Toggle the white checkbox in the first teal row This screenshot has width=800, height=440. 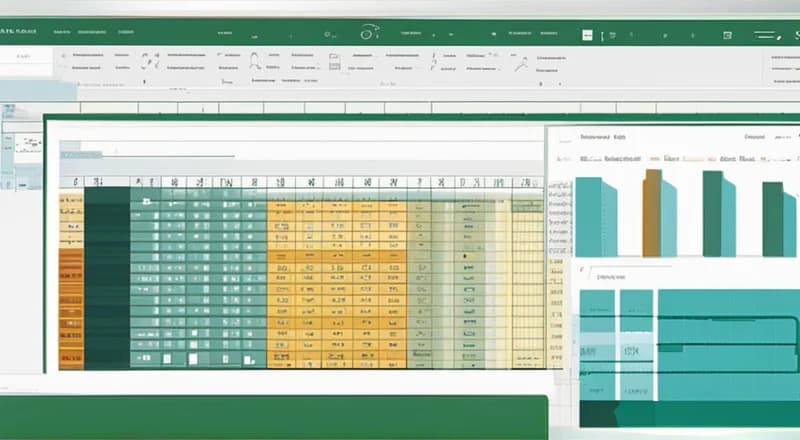[x=146, y=201]
